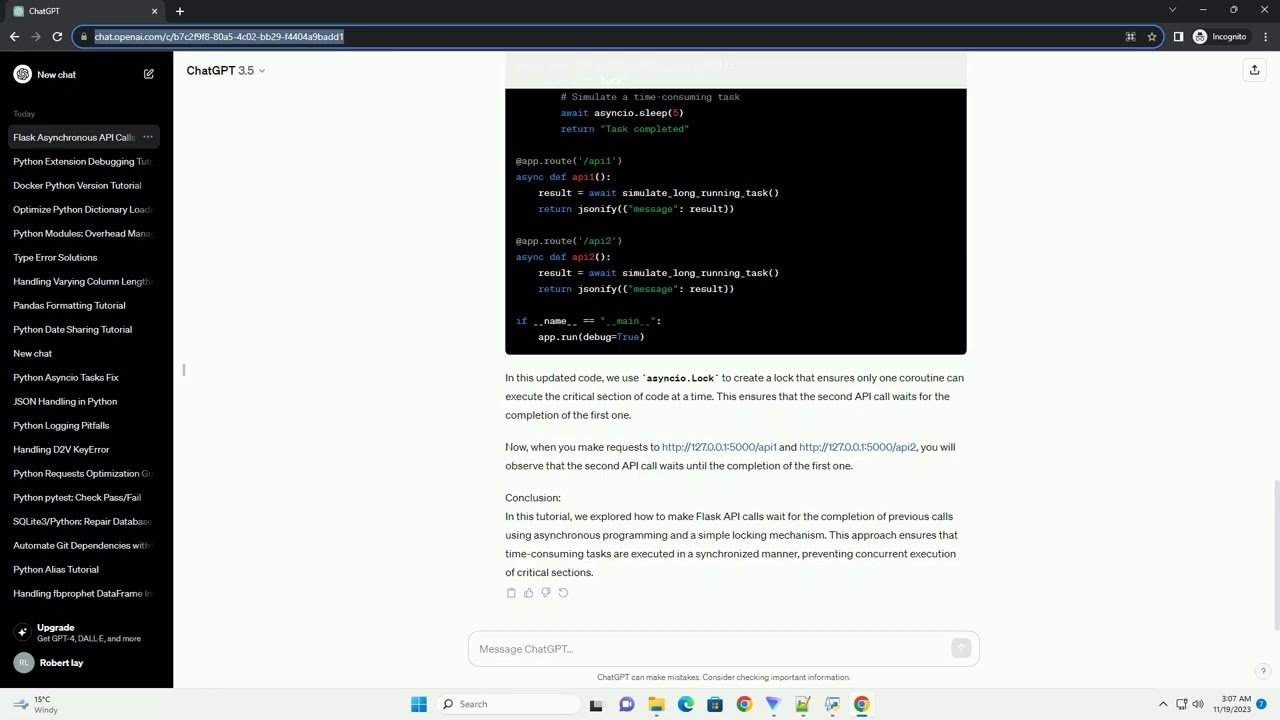Open the Chrome three-dot menu
This screenshot has height=720, width=1280.
click(x=1266, y=37)
